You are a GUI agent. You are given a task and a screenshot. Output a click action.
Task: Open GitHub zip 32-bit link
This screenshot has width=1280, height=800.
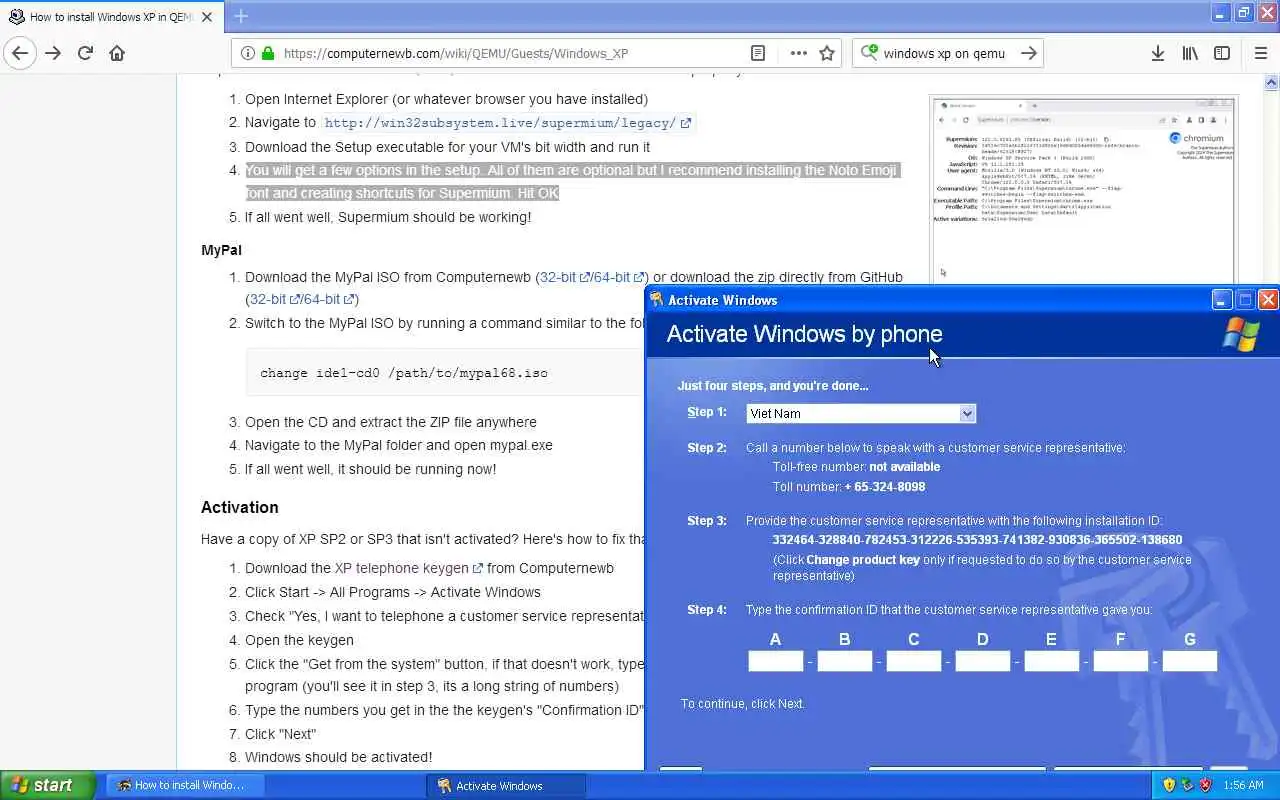[x=274, y=299]
